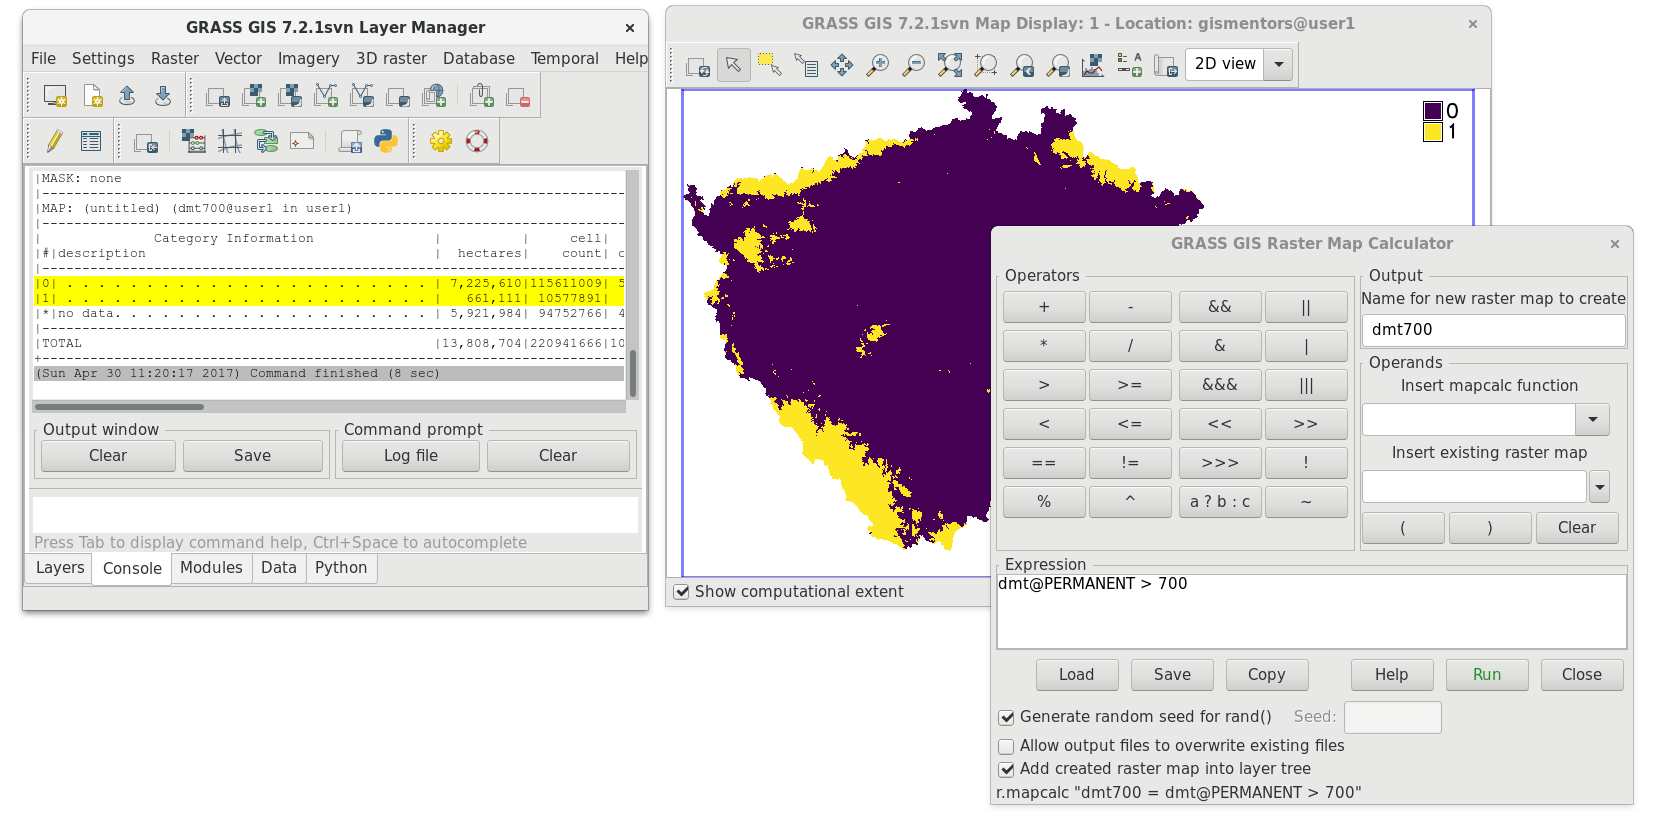
Task: Zoom to map extent icon
Action: tap(950, 66)
